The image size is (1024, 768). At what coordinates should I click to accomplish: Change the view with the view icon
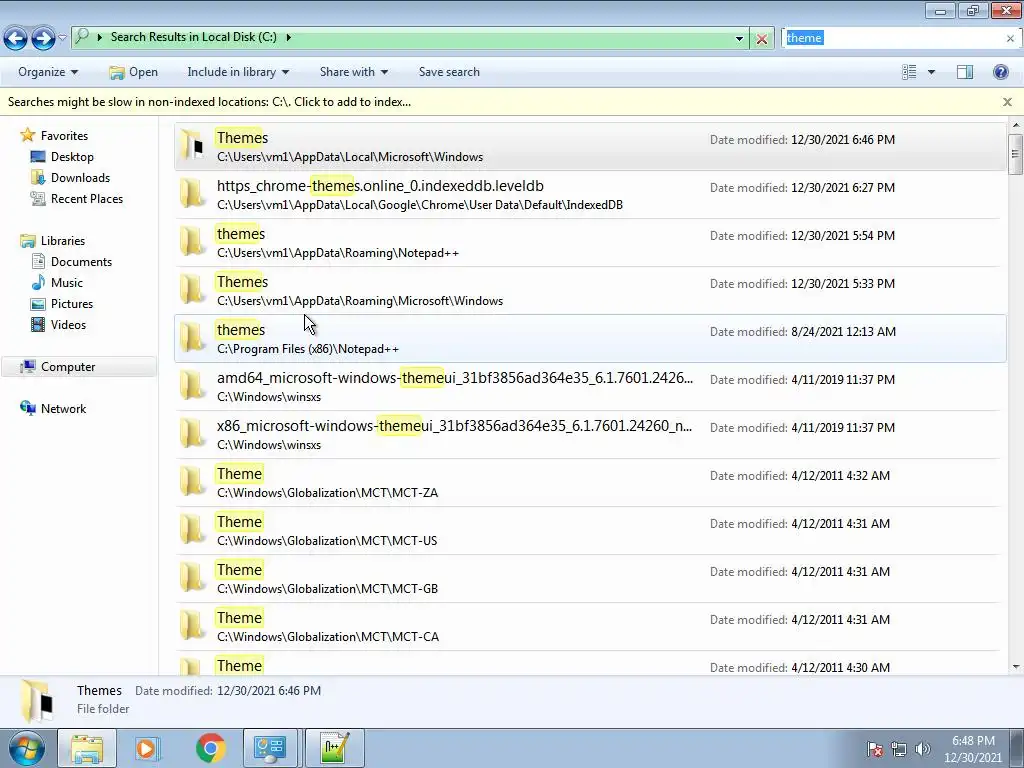909,72
